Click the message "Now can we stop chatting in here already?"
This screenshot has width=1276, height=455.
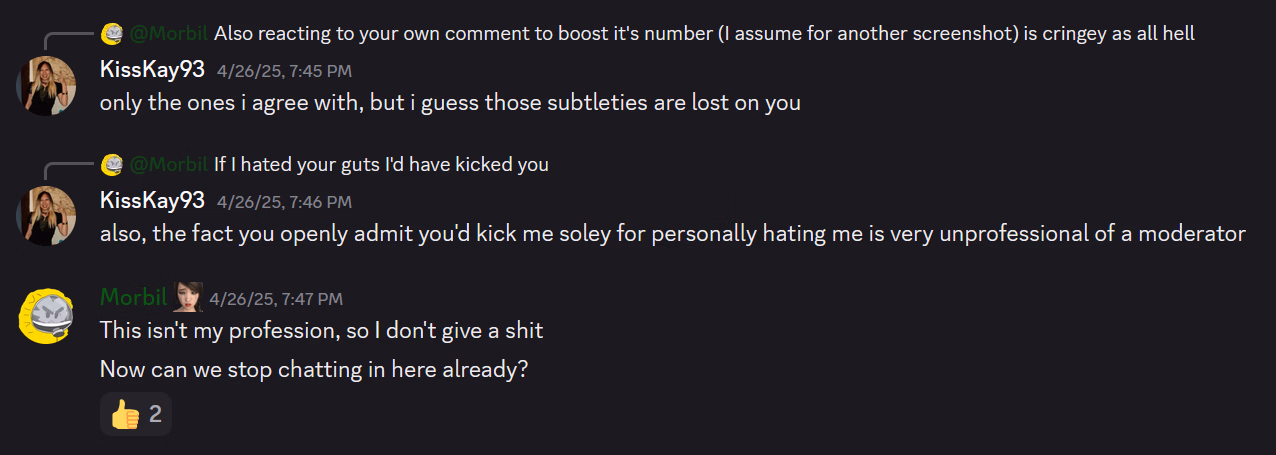[x=314, y=369]
